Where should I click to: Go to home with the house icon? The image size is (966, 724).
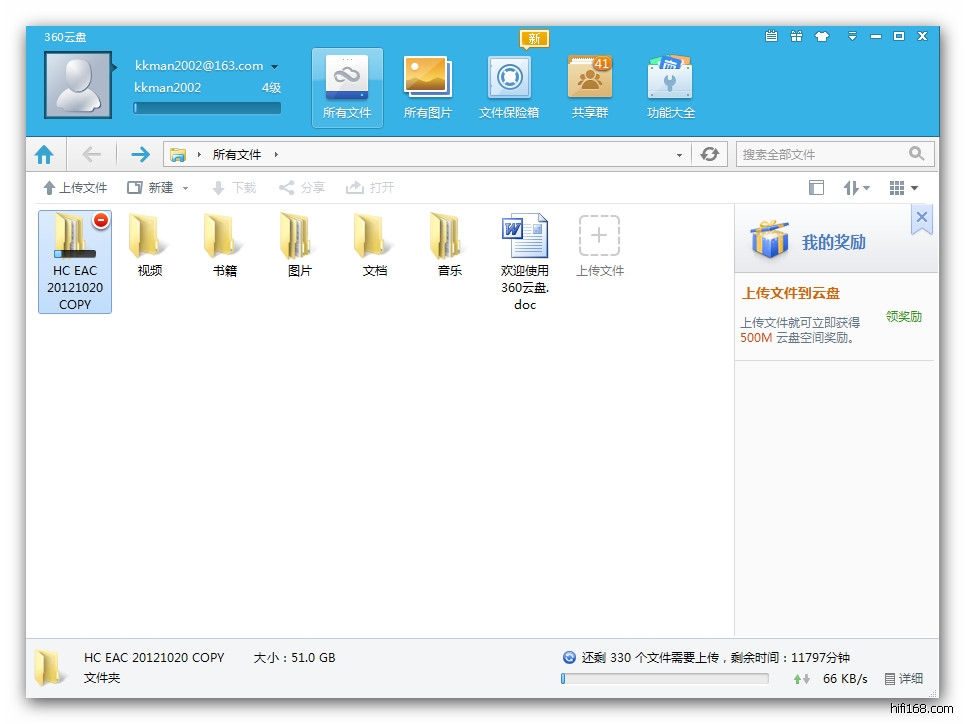pyautogui.click(x=44, y=154)
